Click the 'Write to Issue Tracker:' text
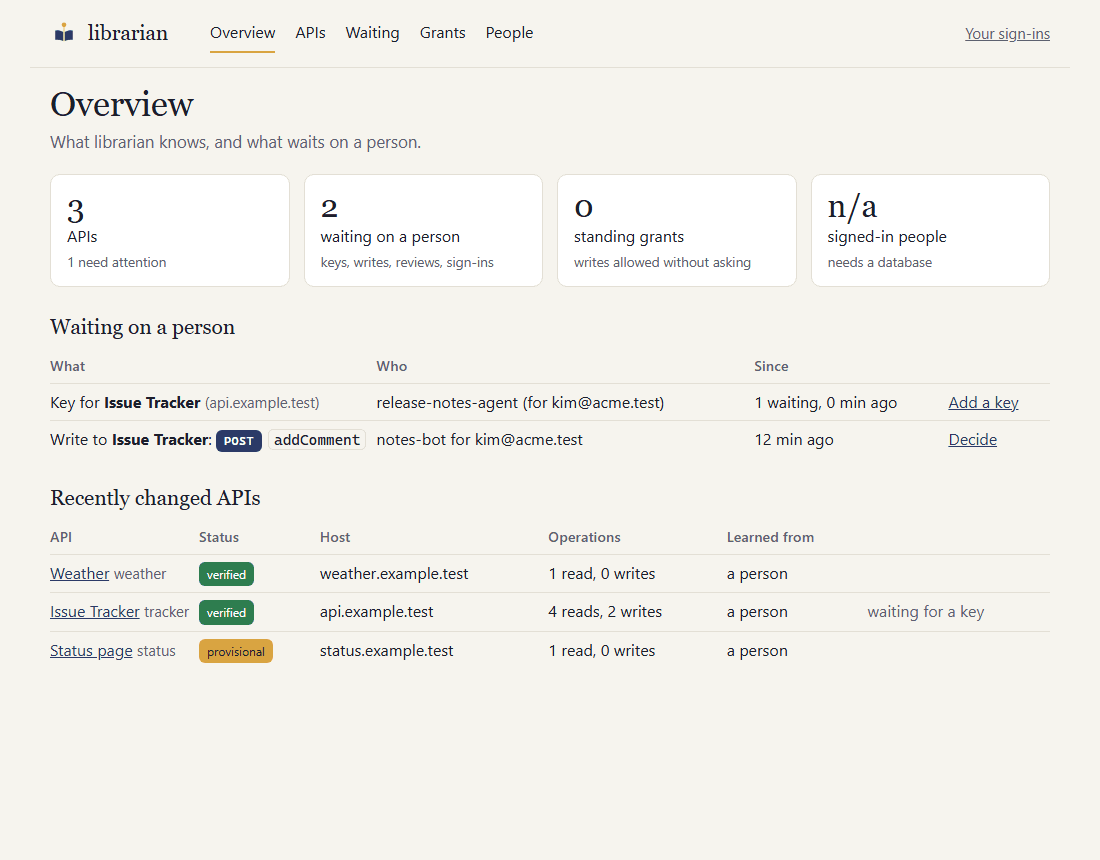This screenshot has height=860, width=1100. [131, 440]
